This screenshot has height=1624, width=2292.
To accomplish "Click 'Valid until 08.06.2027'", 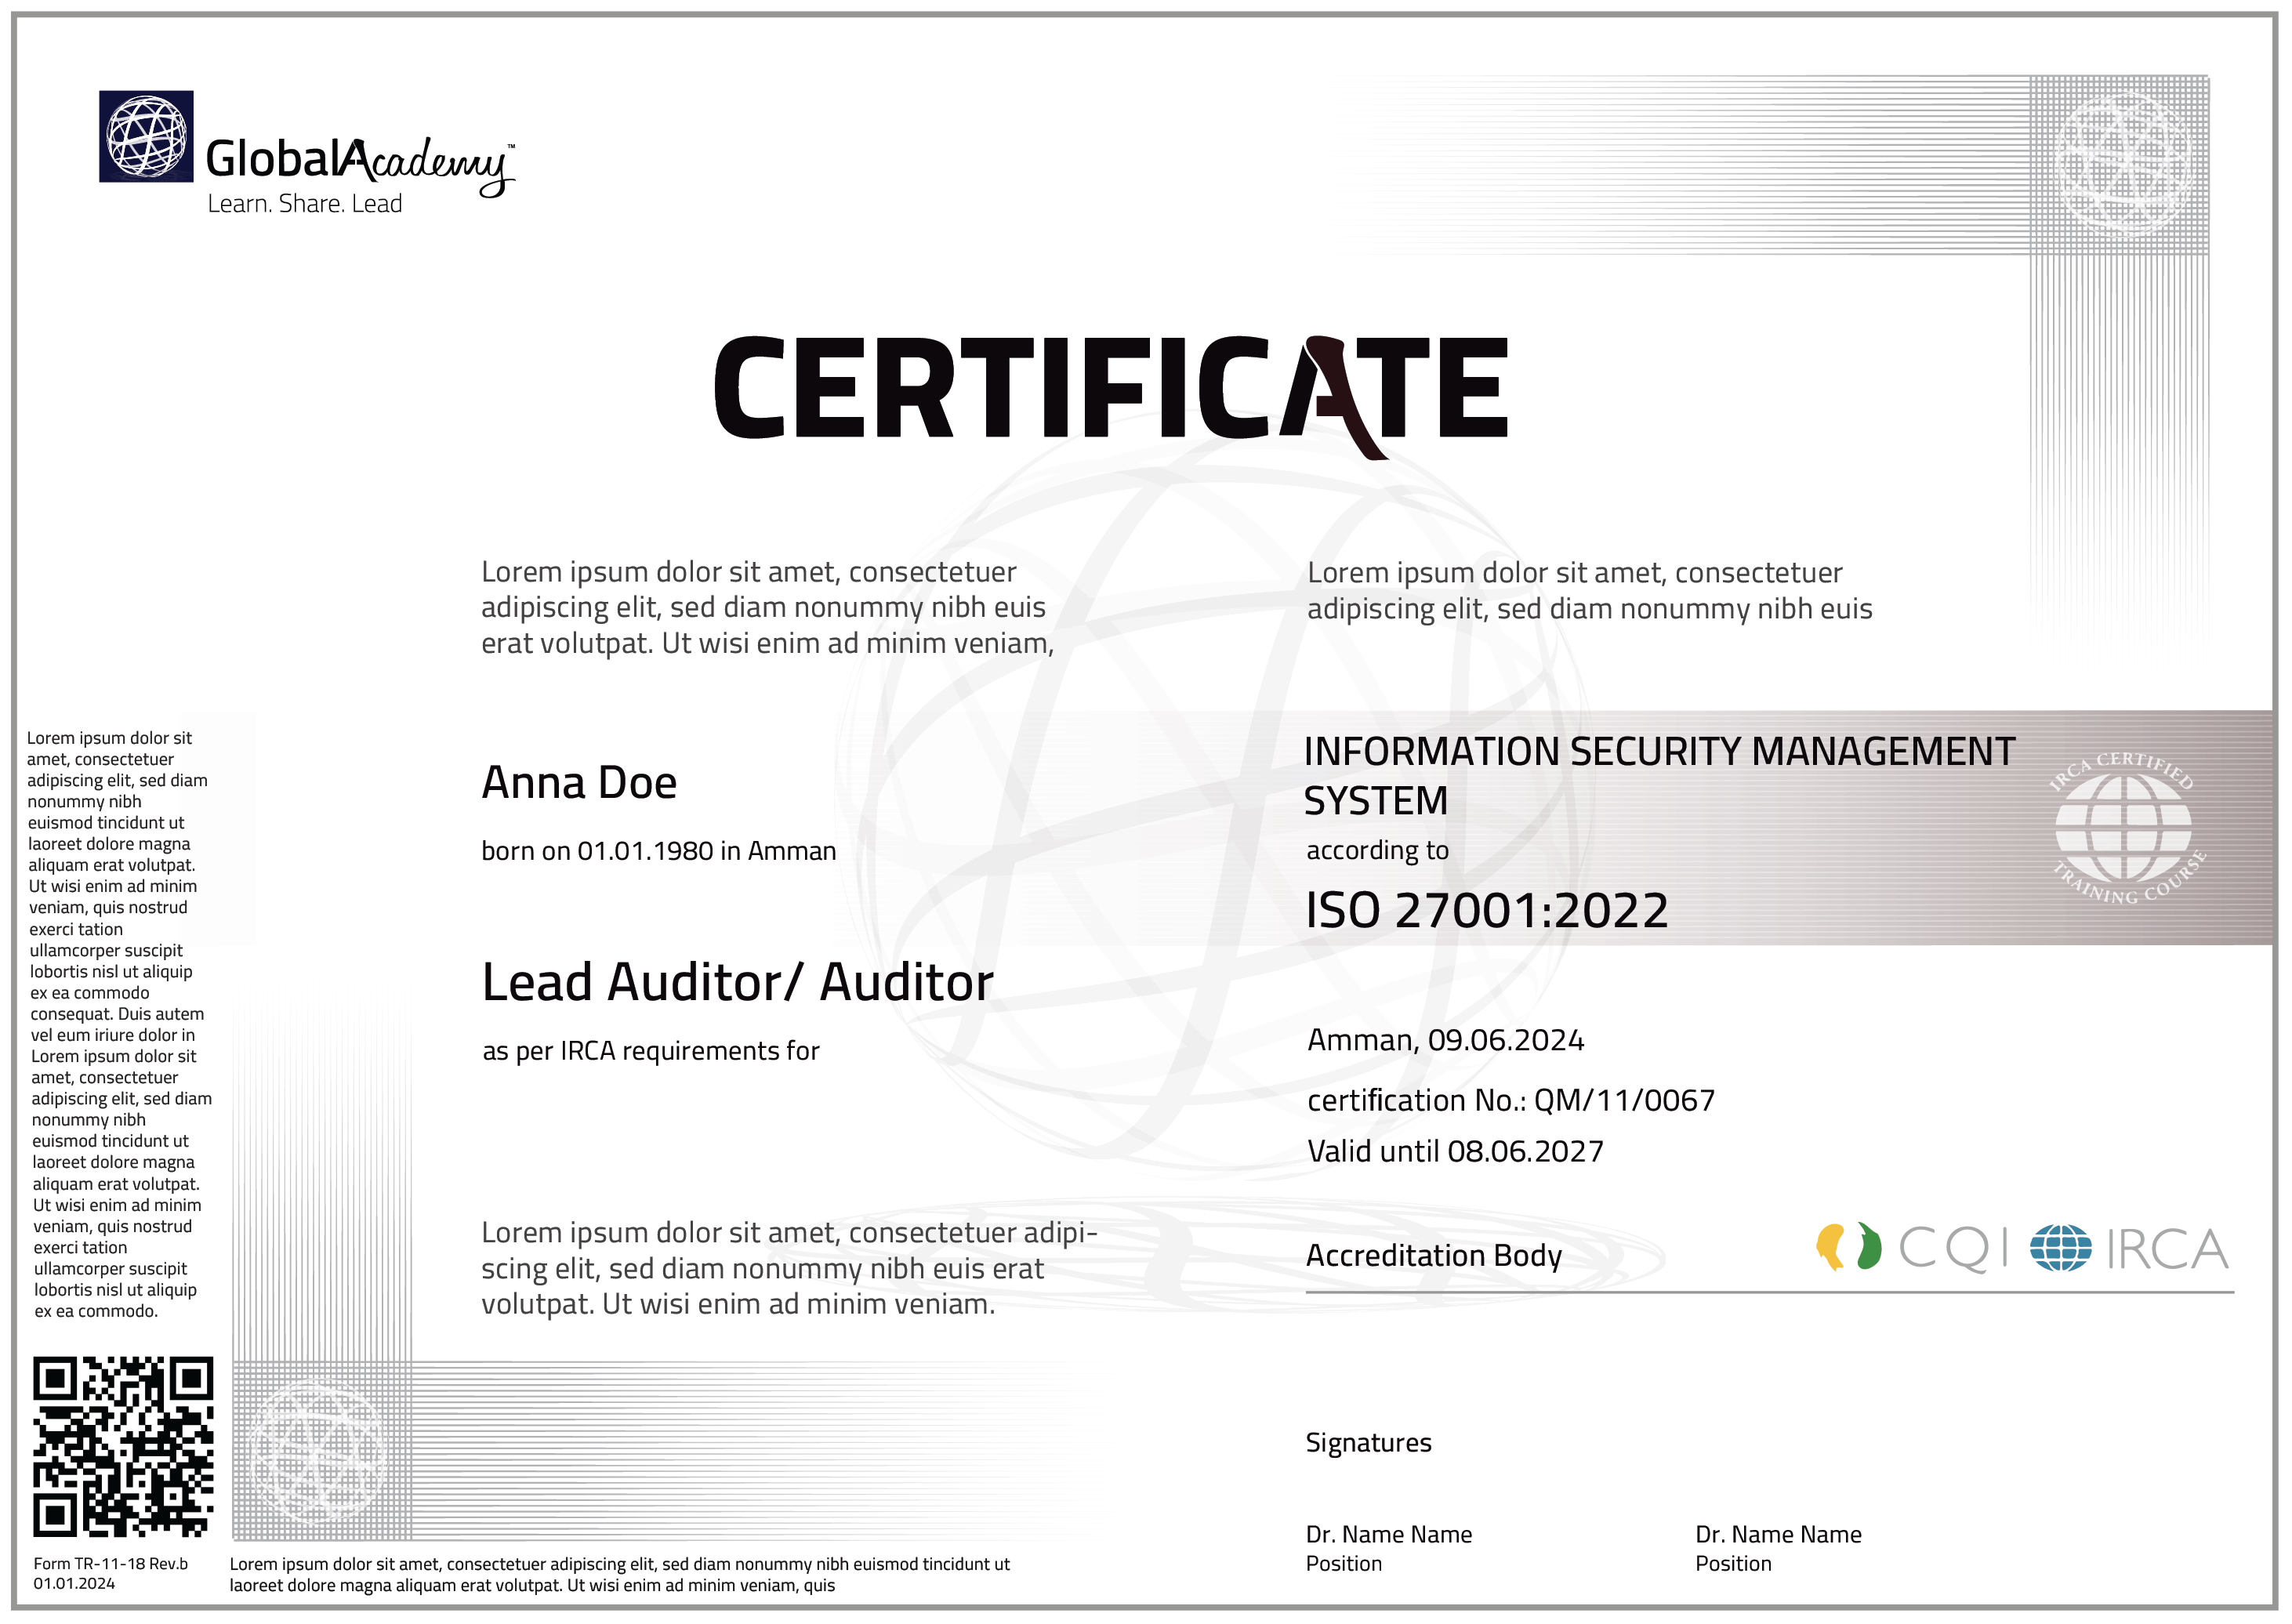I will pos(1455,1151).
